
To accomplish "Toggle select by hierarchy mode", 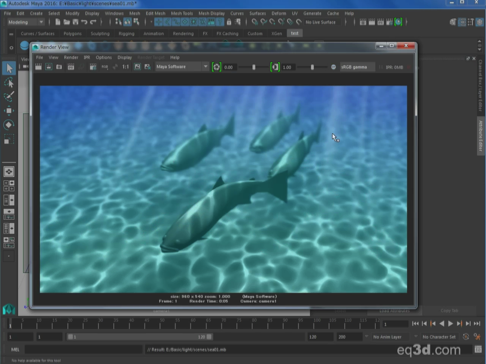I will (x=118, y=22).
